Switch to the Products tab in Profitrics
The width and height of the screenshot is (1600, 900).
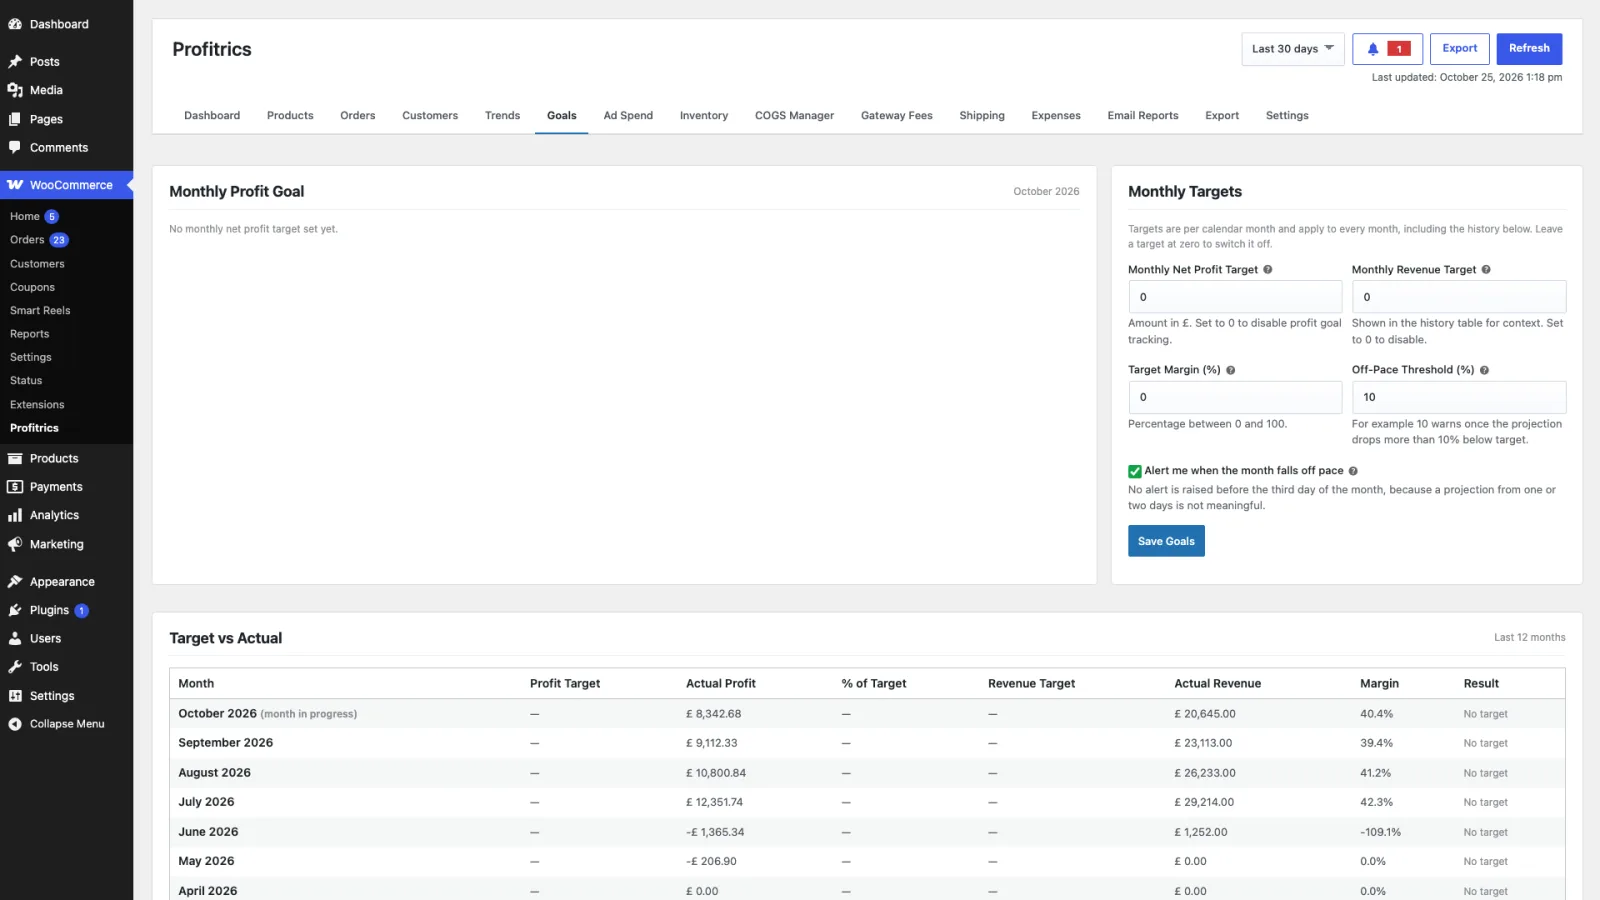point(290,116)
